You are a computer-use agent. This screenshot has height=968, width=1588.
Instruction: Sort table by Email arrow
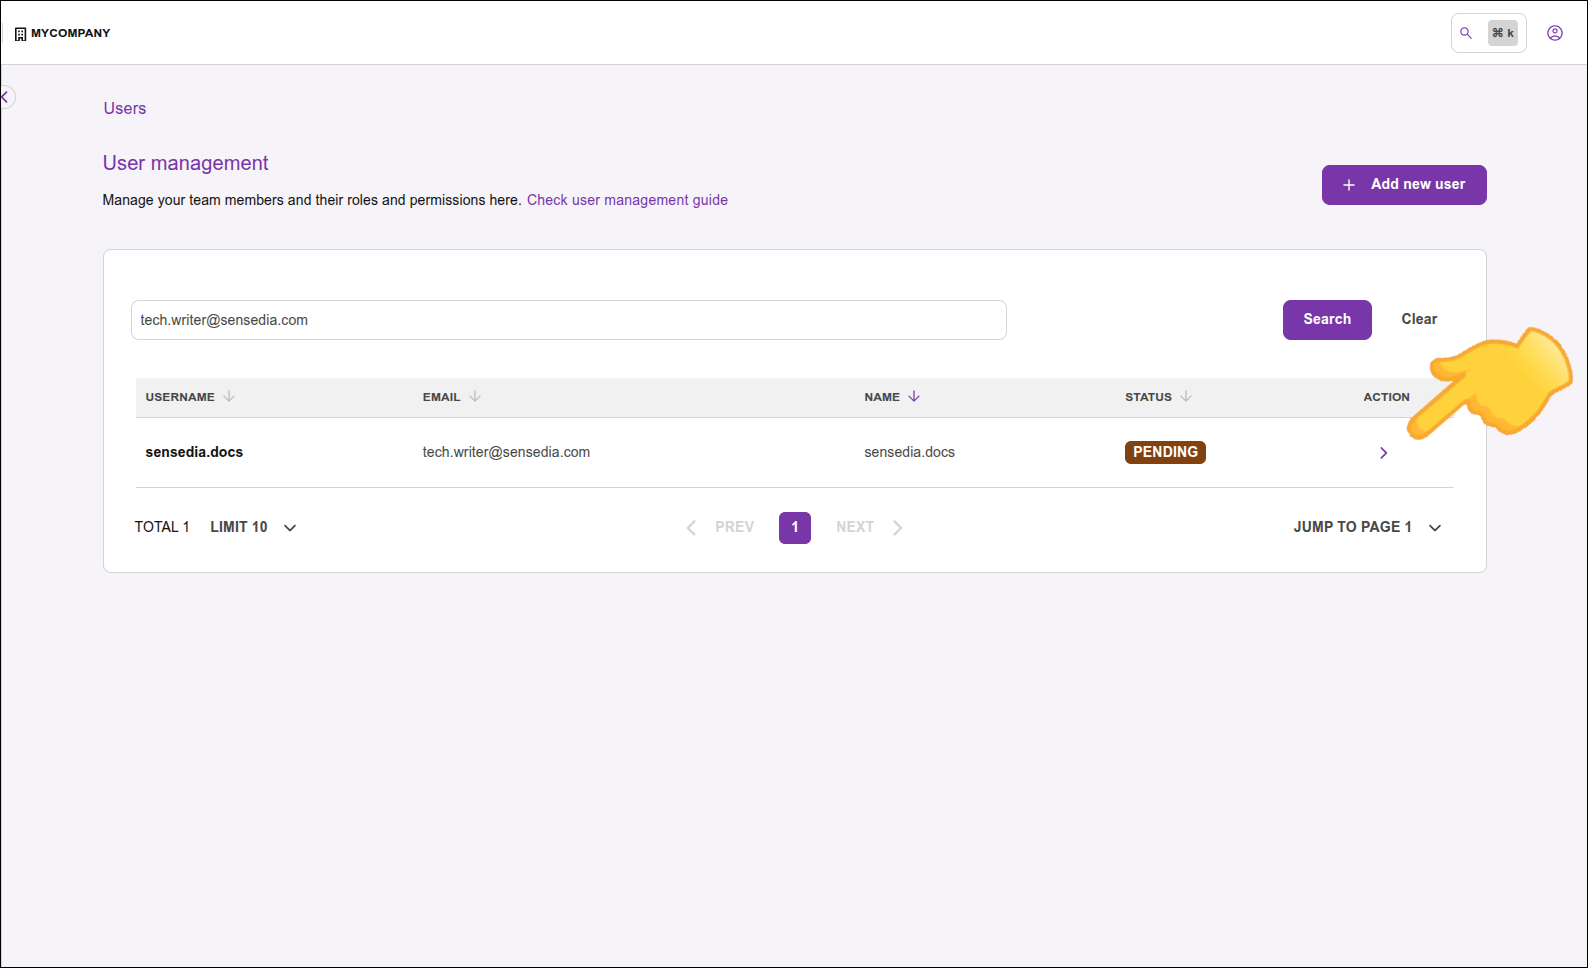coord(475,397)
